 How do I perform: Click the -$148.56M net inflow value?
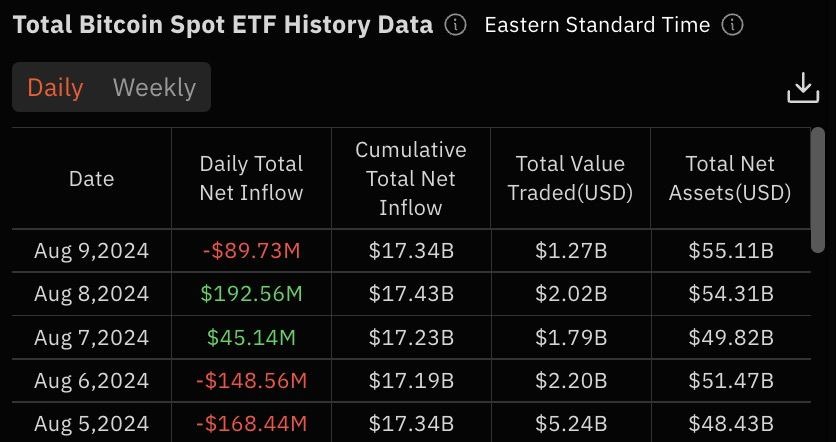[x=251, y=381]
